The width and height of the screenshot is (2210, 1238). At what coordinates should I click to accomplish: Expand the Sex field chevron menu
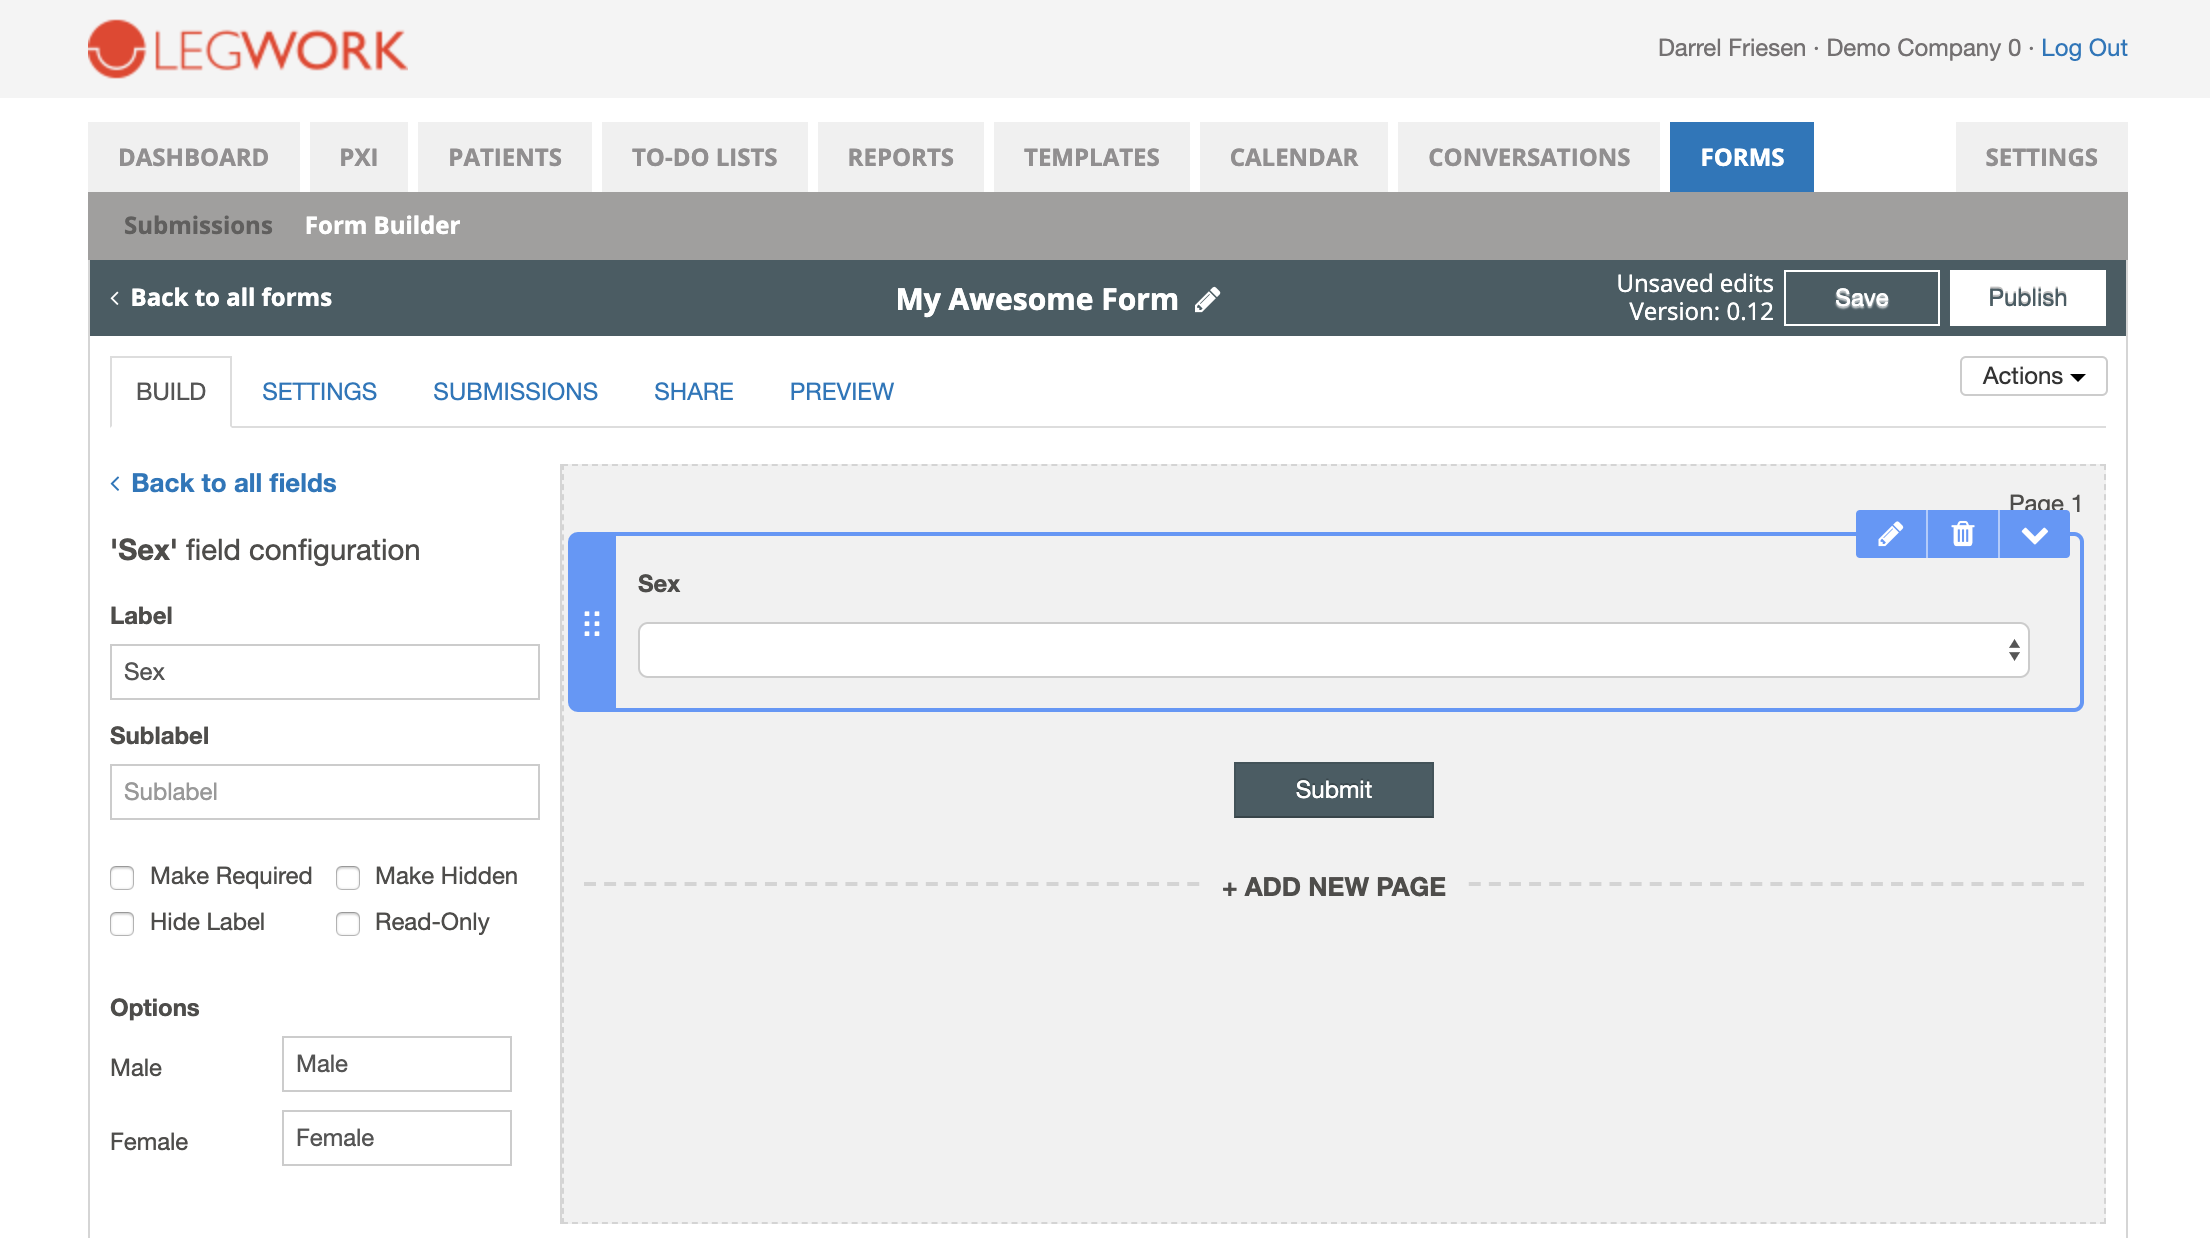pyautogui.click(x=2034, y=535)
